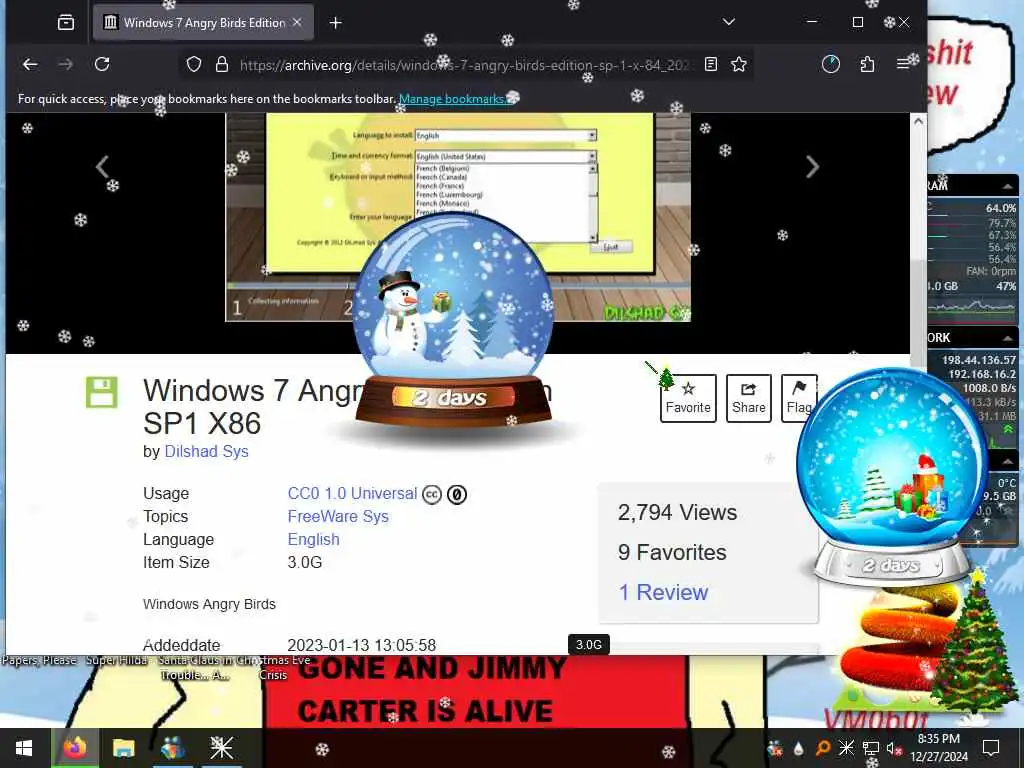Image resolution: width=1024 pixels, height=768 pixels.
Task: Click the Windows setup screenshot preview
Action: pos(458,217)
